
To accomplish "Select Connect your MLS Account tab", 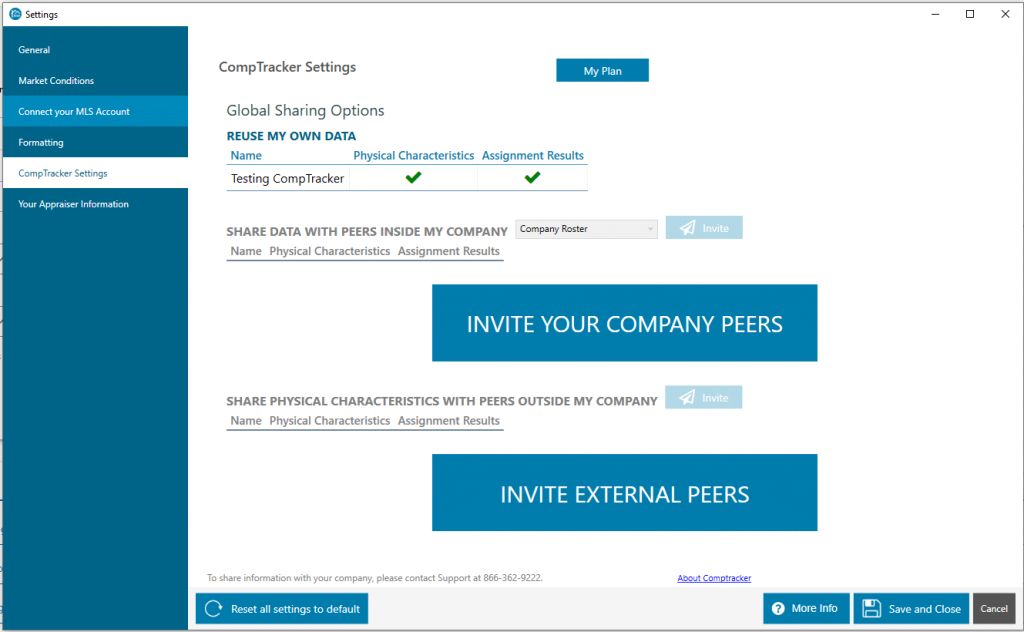I will (x=95, y=111).
